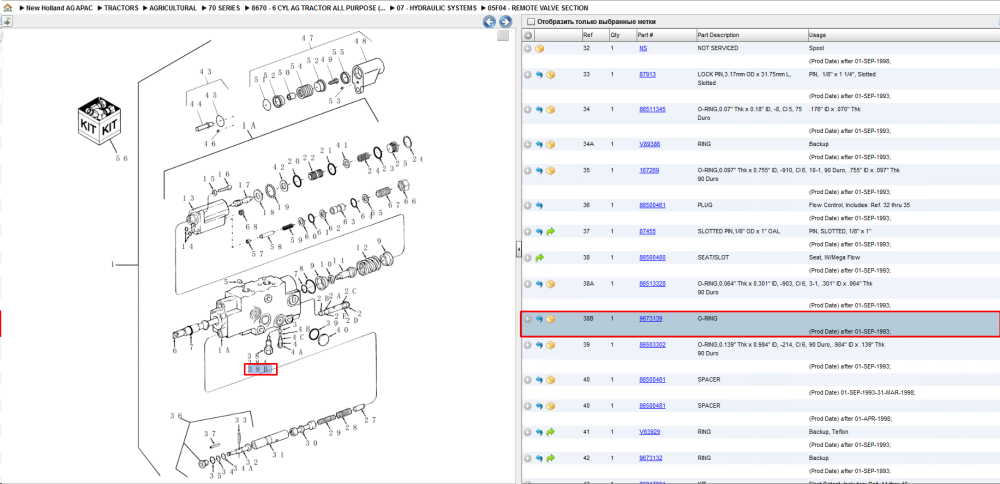This screenshot has height=484, width=1000.
Task: Click '(Prod Date) after 01-APR-1998;' text
Action: [850, 419]
